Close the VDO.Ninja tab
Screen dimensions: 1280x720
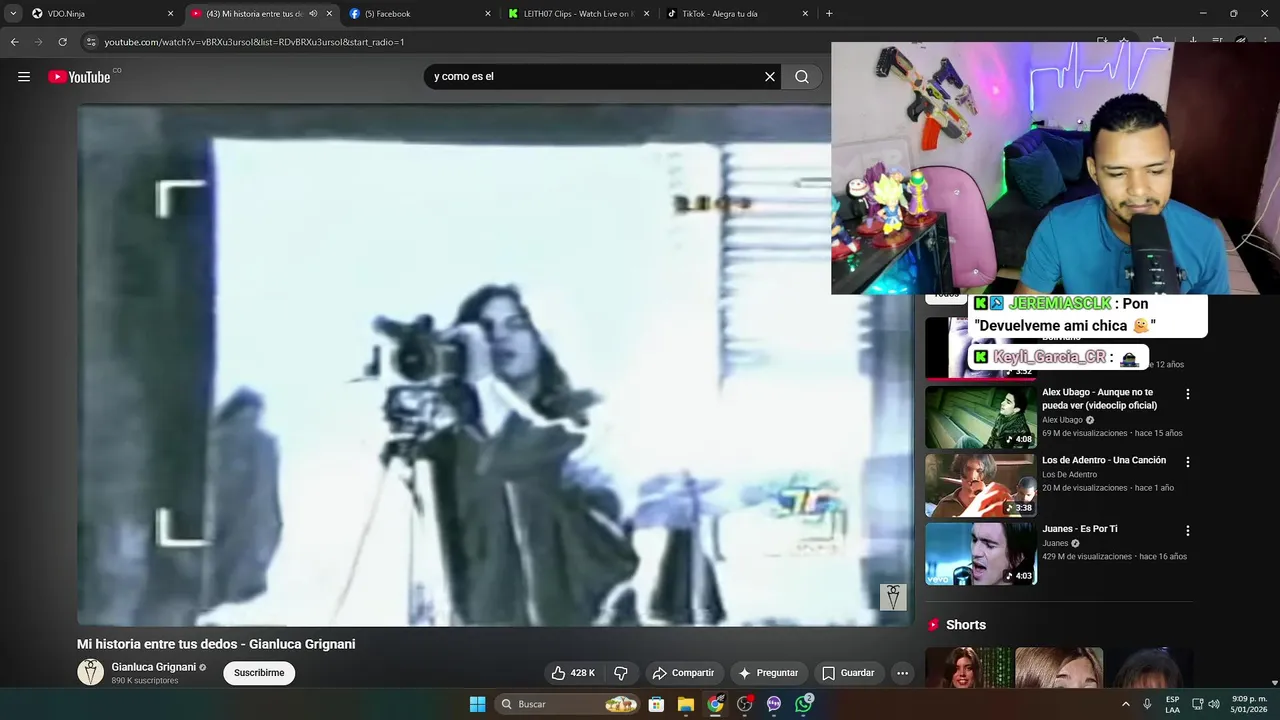pyautogui.click(x=170, y=14)
